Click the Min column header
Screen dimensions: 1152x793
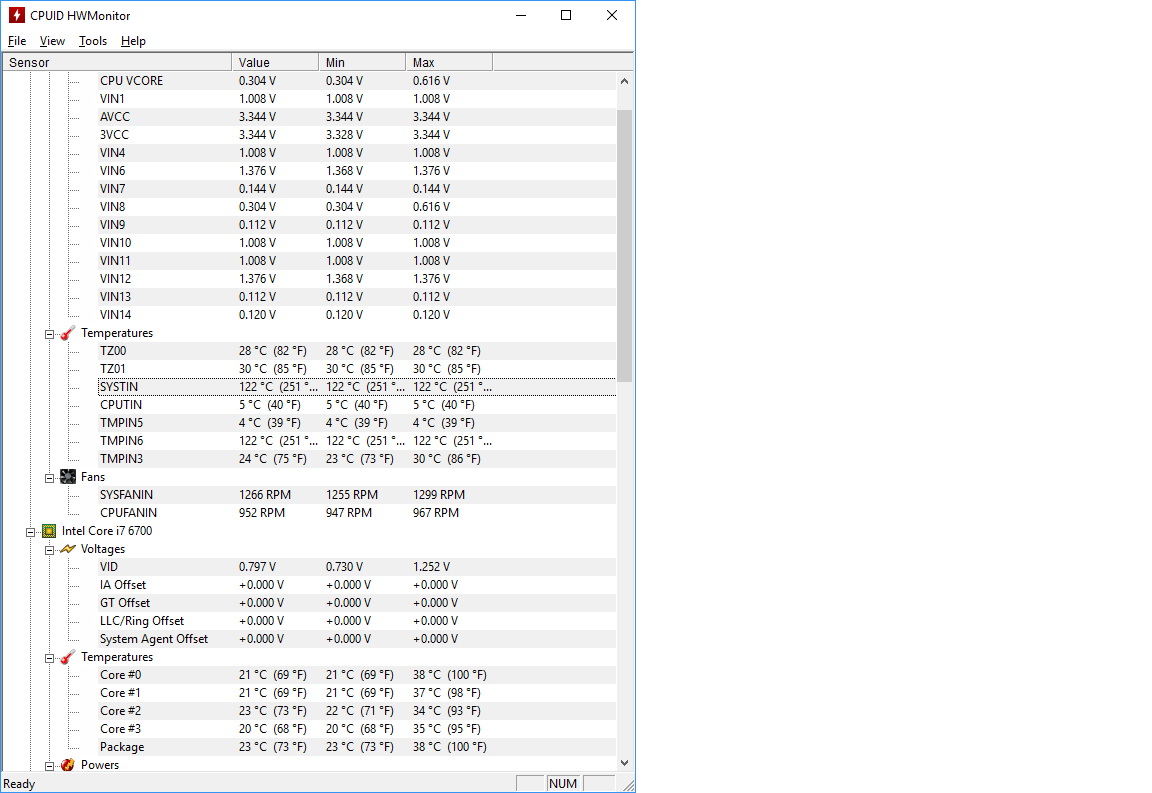click(x=362, y=62)
